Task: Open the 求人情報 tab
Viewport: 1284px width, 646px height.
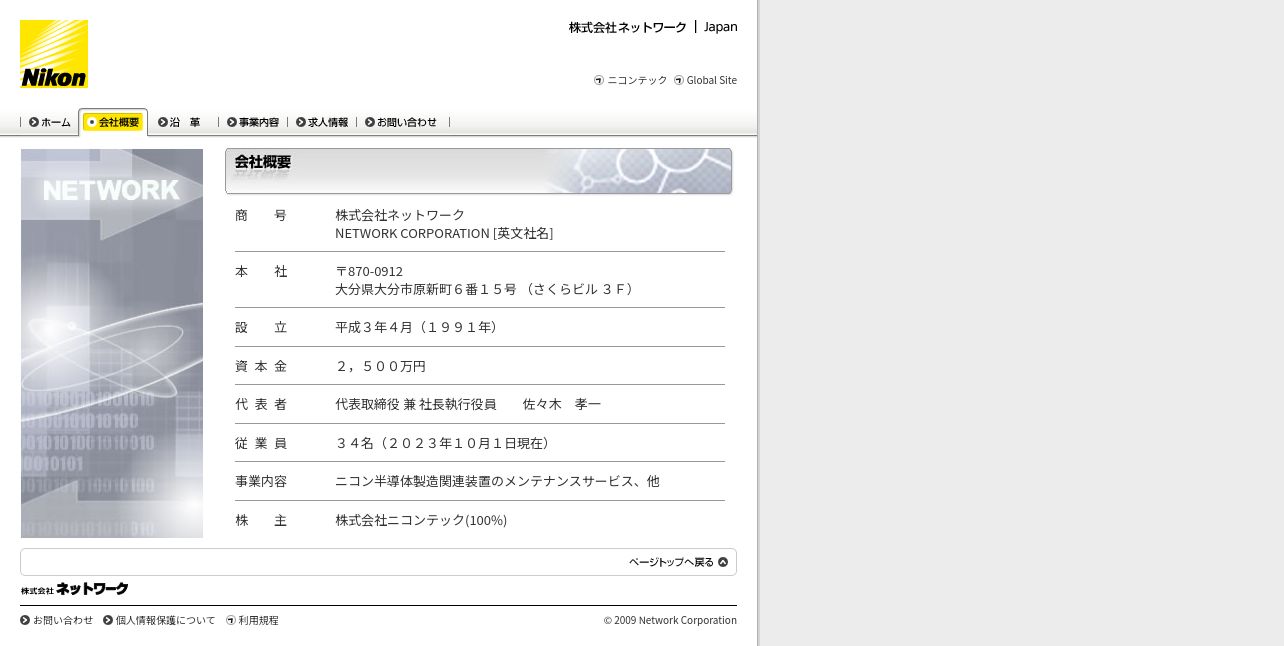Action: [322, 122]
